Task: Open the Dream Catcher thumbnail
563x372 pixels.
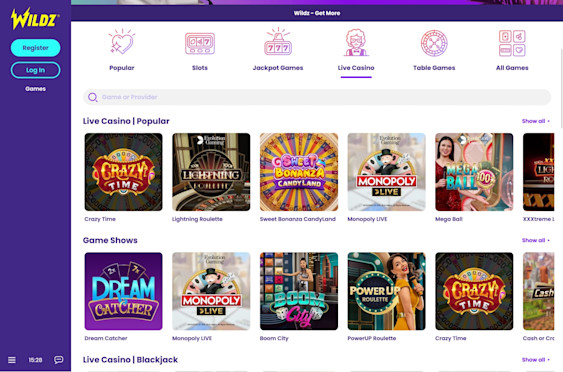Action: 124,291
